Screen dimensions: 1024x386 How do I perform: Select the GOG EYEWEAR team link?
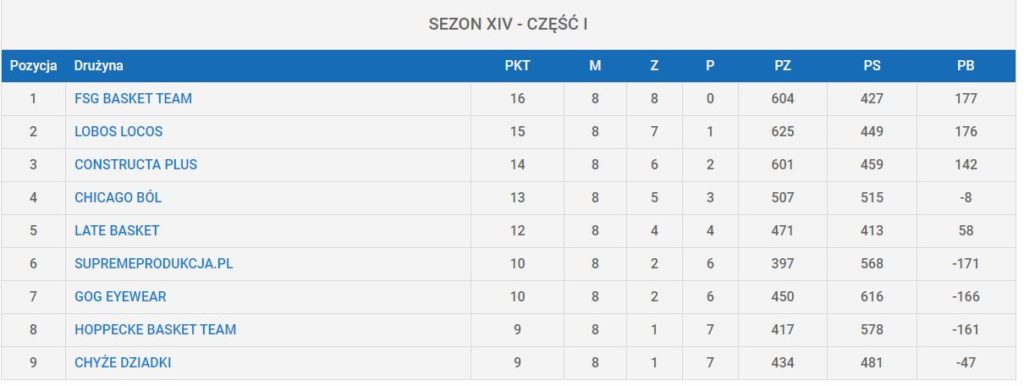(x=120, y=297)
